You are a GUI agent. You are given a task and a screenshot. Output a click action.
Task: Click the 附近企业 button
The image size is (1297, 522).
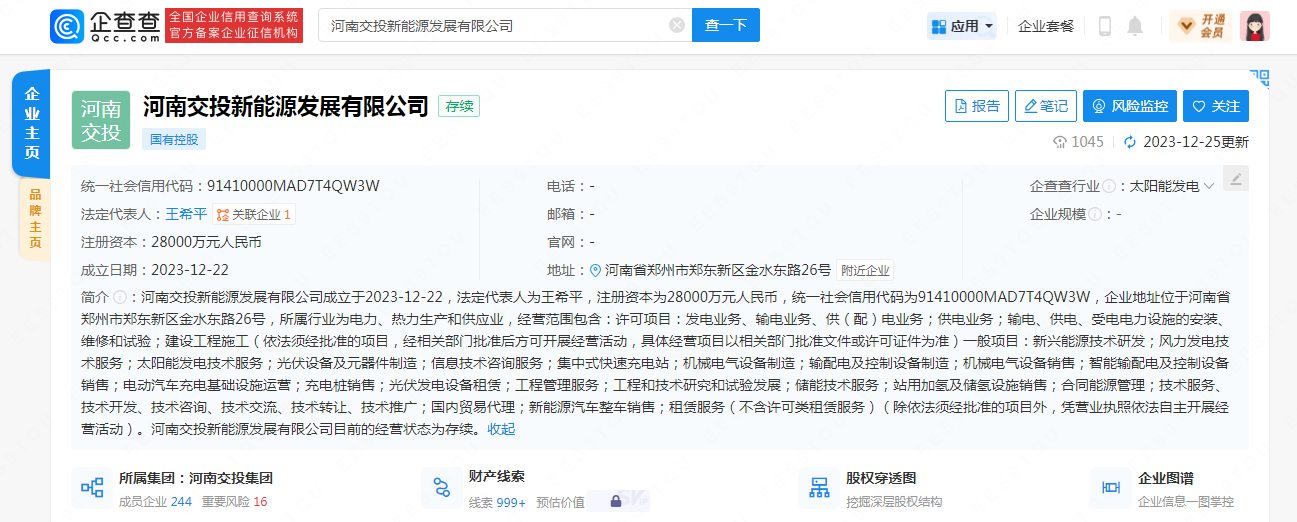tap(865, 270)
